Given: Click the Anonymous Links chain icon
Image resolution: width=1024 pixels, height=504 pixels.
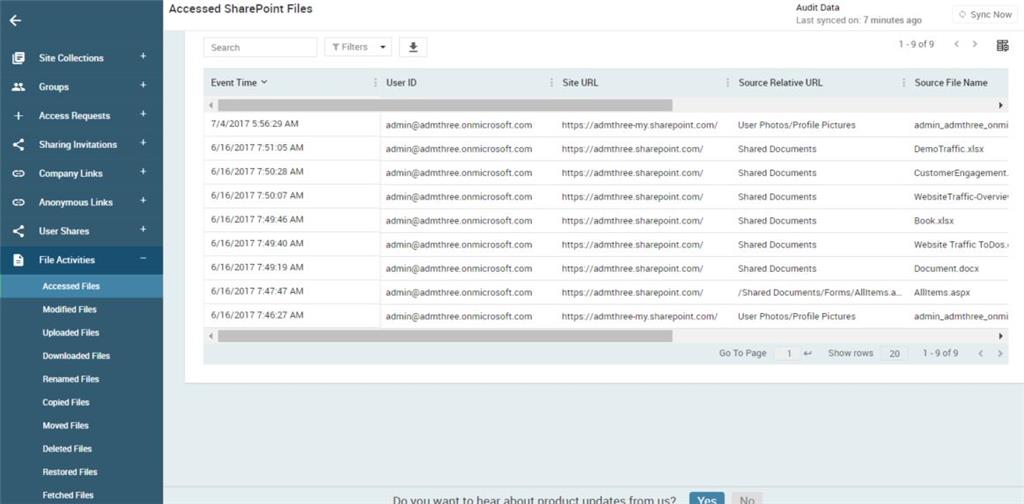Looking at the screenshot, I should [x=18, y=202].
